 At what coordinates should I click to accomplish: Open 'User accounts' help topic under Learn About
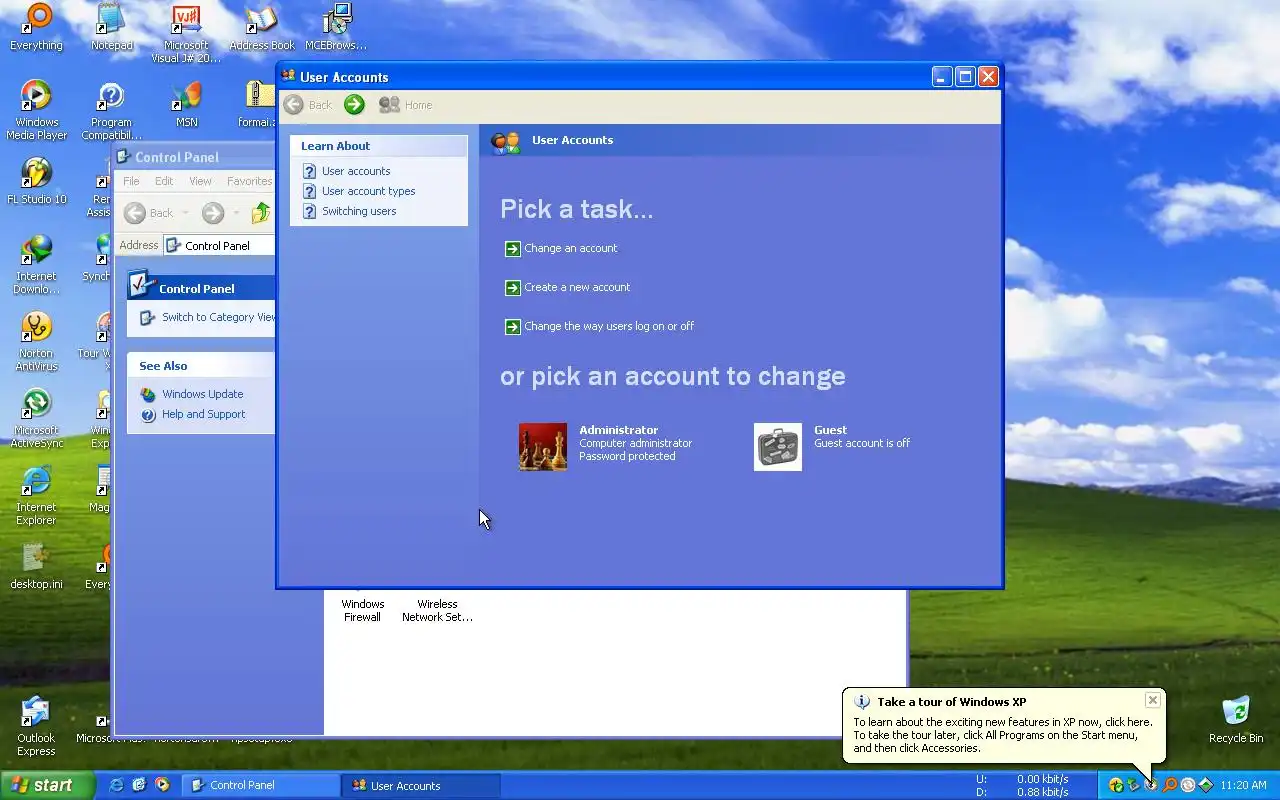click(356, 171)
